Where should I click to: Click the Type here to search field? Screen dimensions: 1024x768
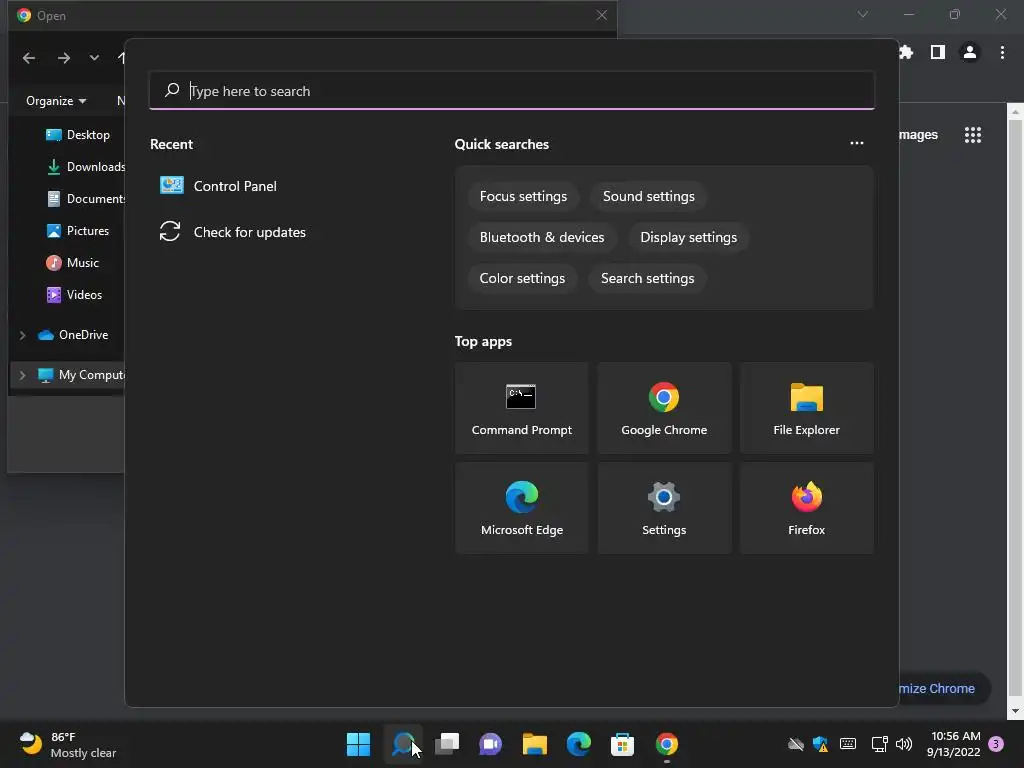[512, 91]
